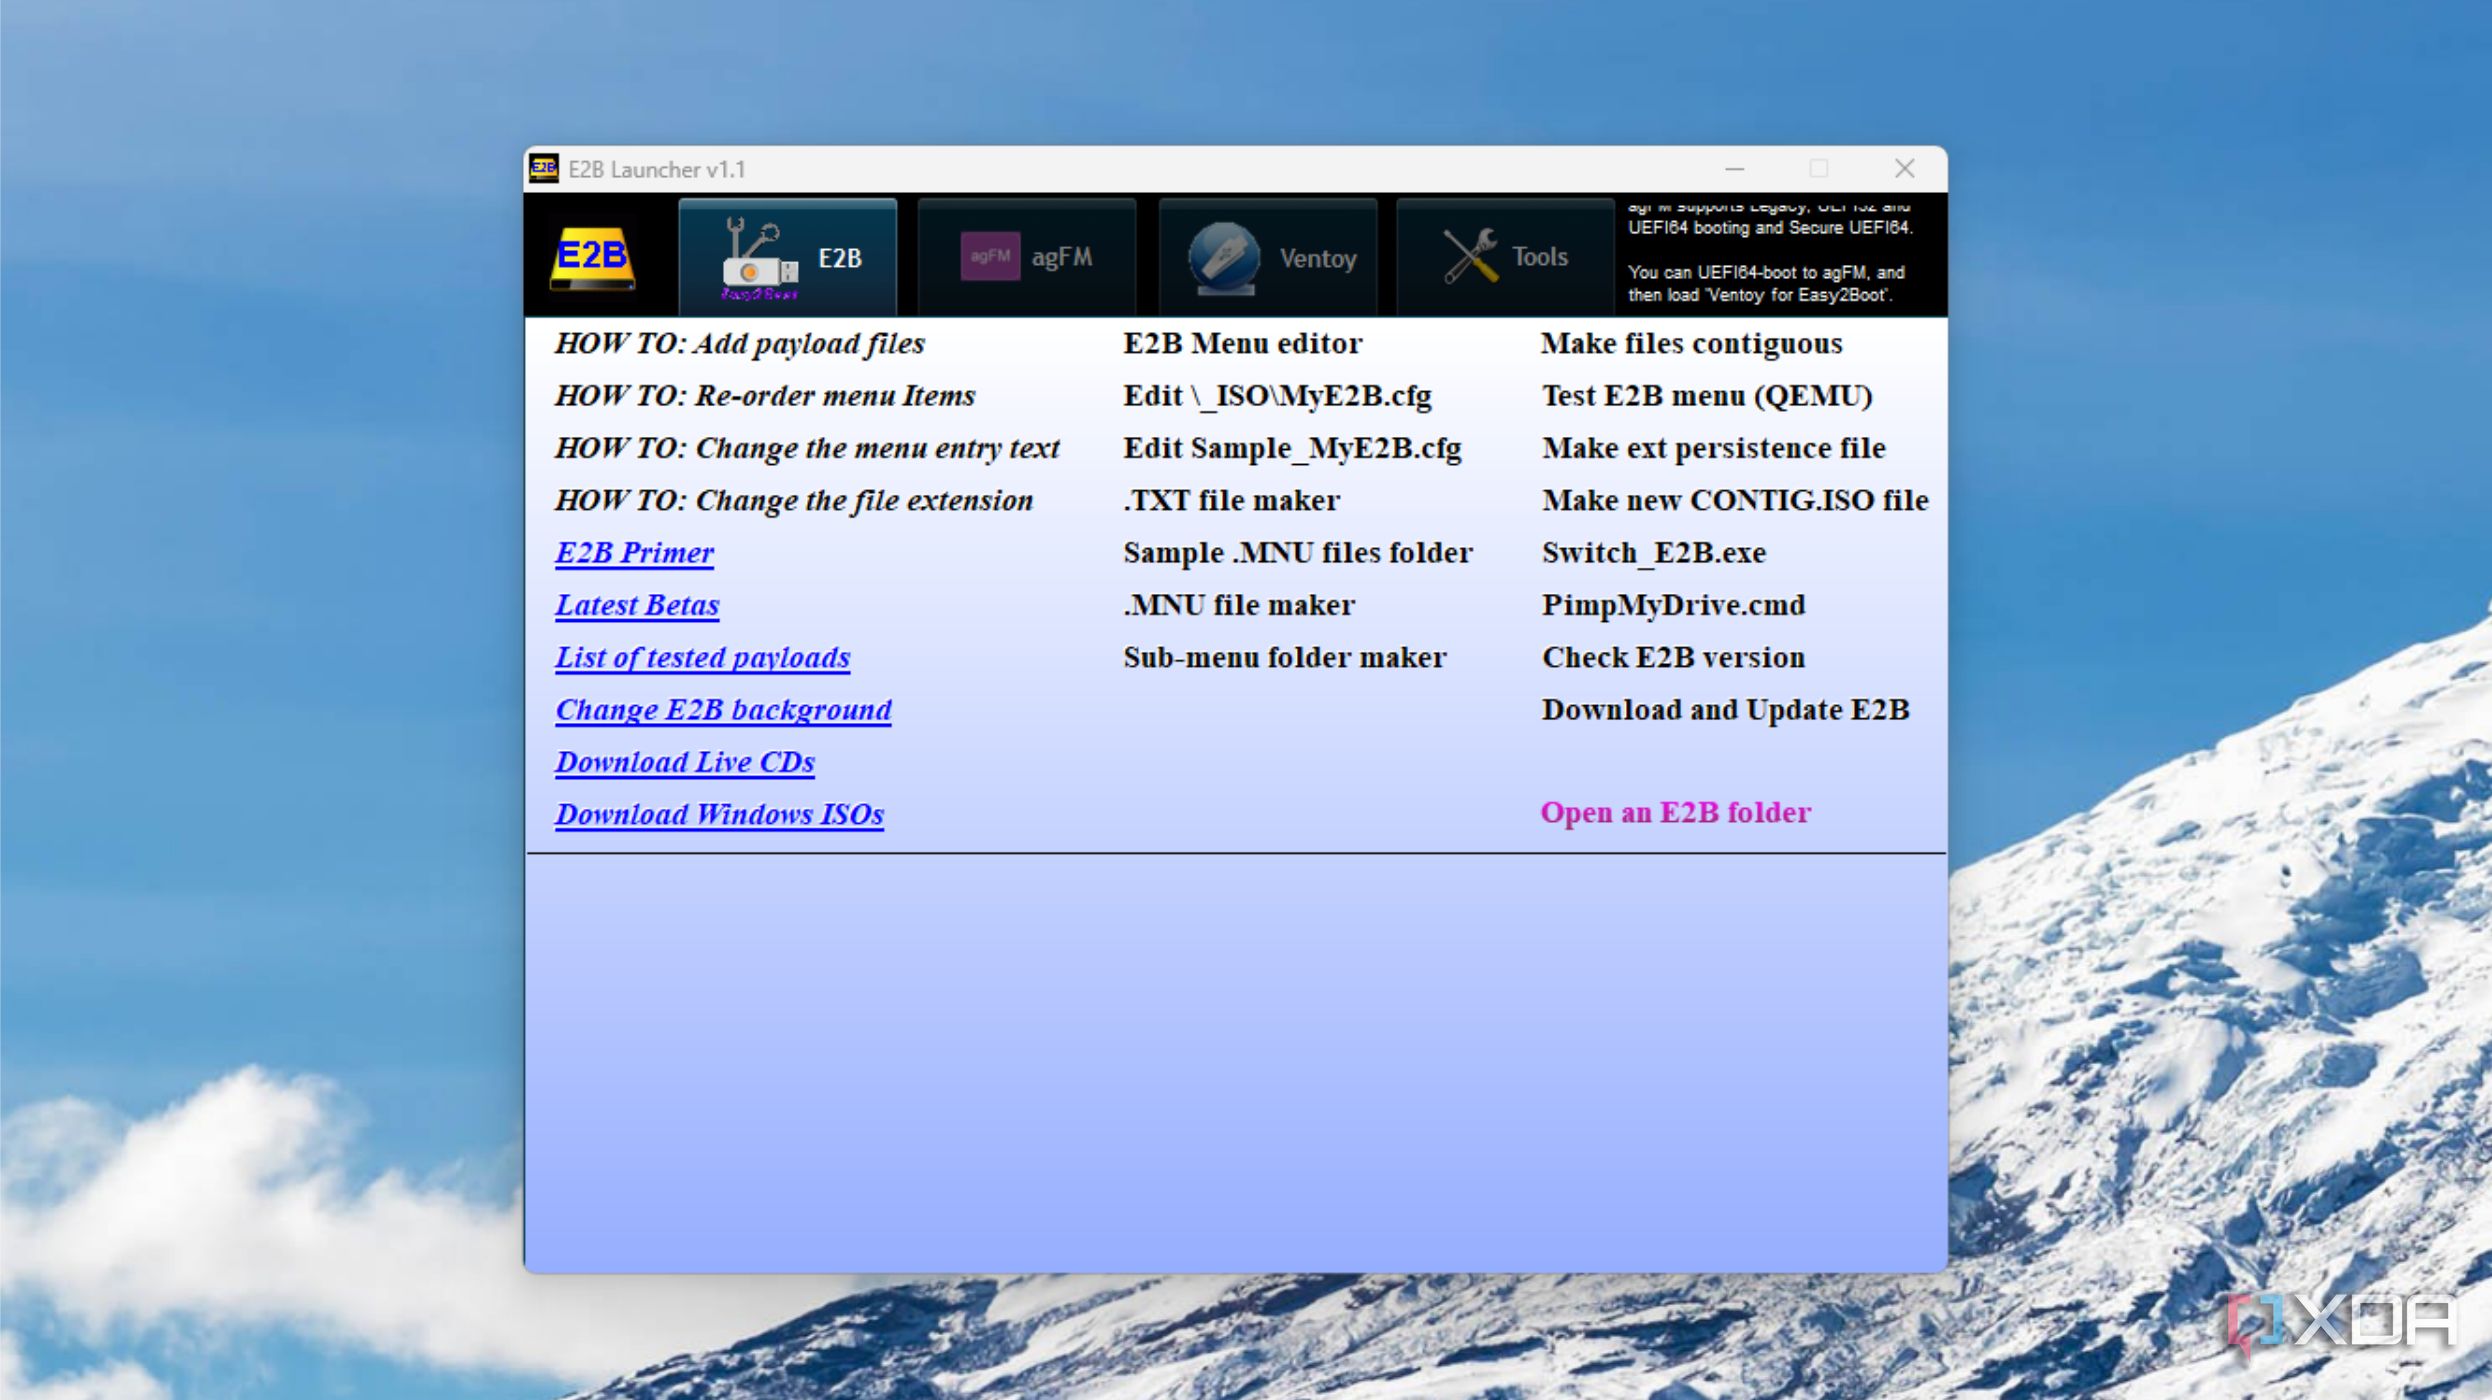Screen dimensions: 2492x1400
Task: Click Test E2B menu (QEMU)
Action: pos(1707,396)
